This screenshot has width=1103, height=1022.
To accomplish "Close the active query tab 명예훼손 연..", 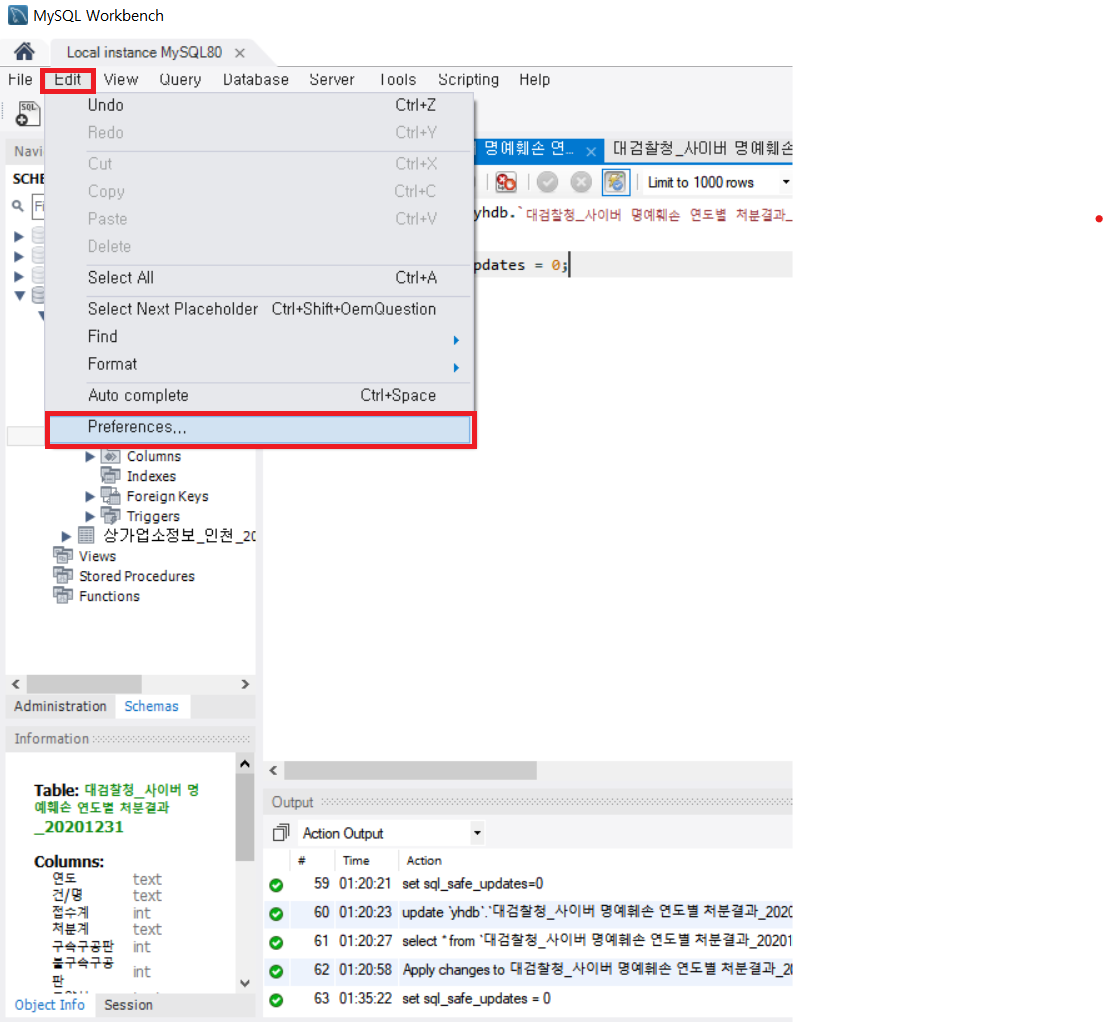I will pyautogui.click(x=591, y=151).
